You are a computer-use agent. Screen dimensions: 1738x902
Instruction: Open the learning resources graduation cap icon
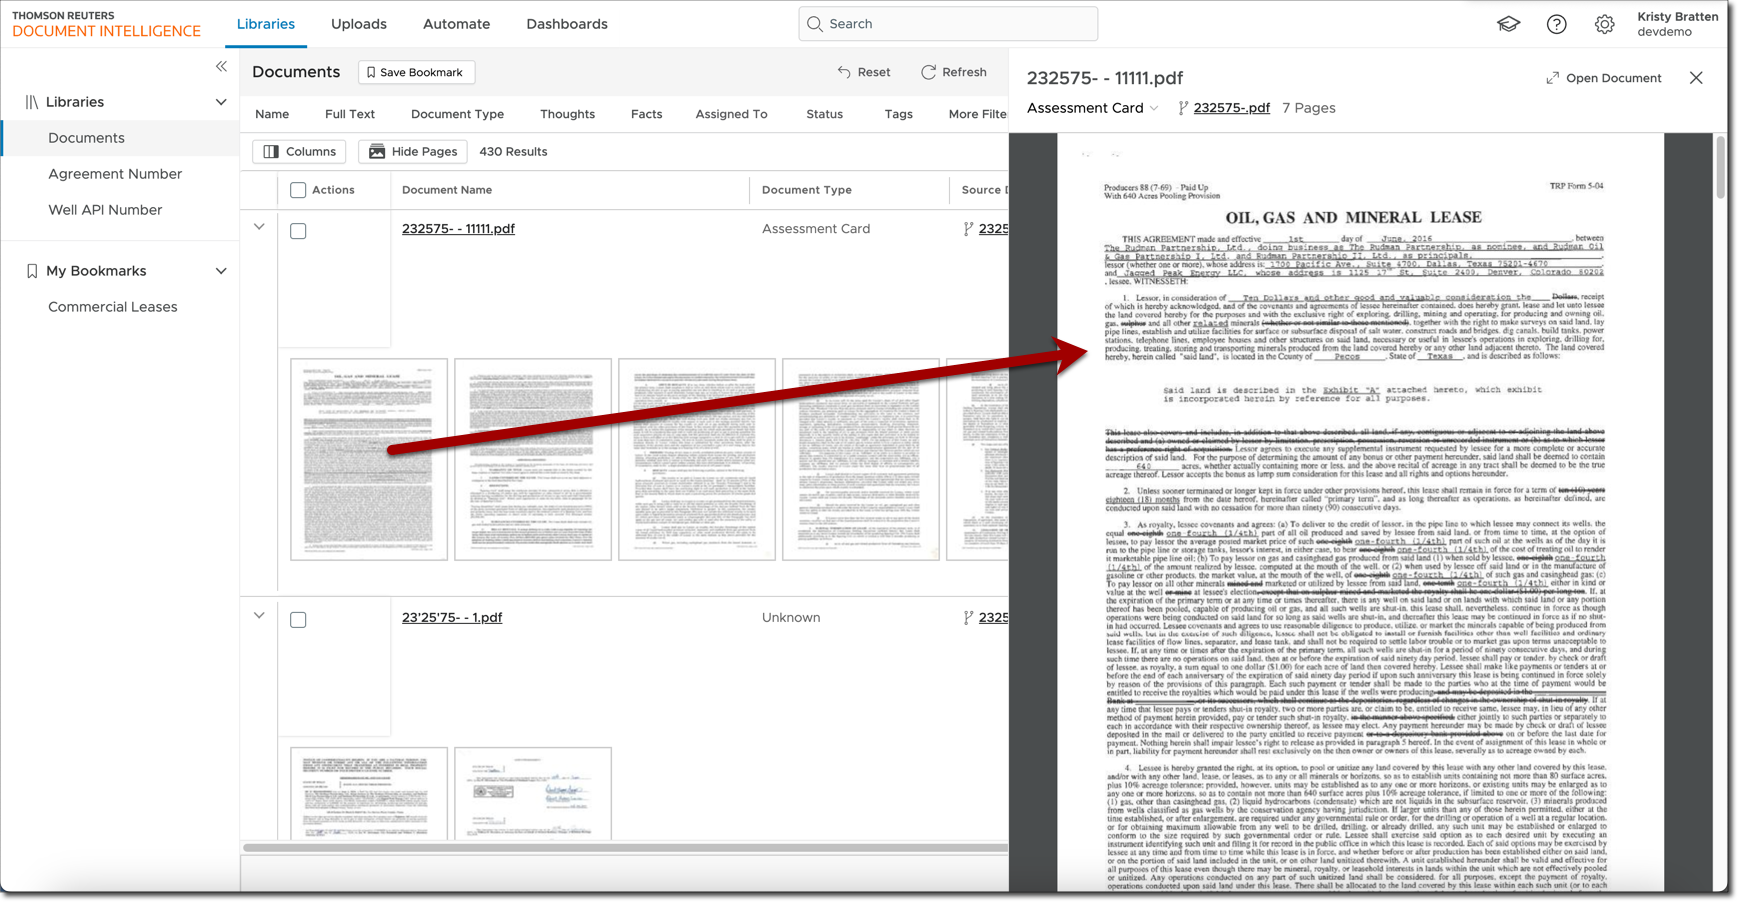pyautogui.click(x=1508, y=23)
